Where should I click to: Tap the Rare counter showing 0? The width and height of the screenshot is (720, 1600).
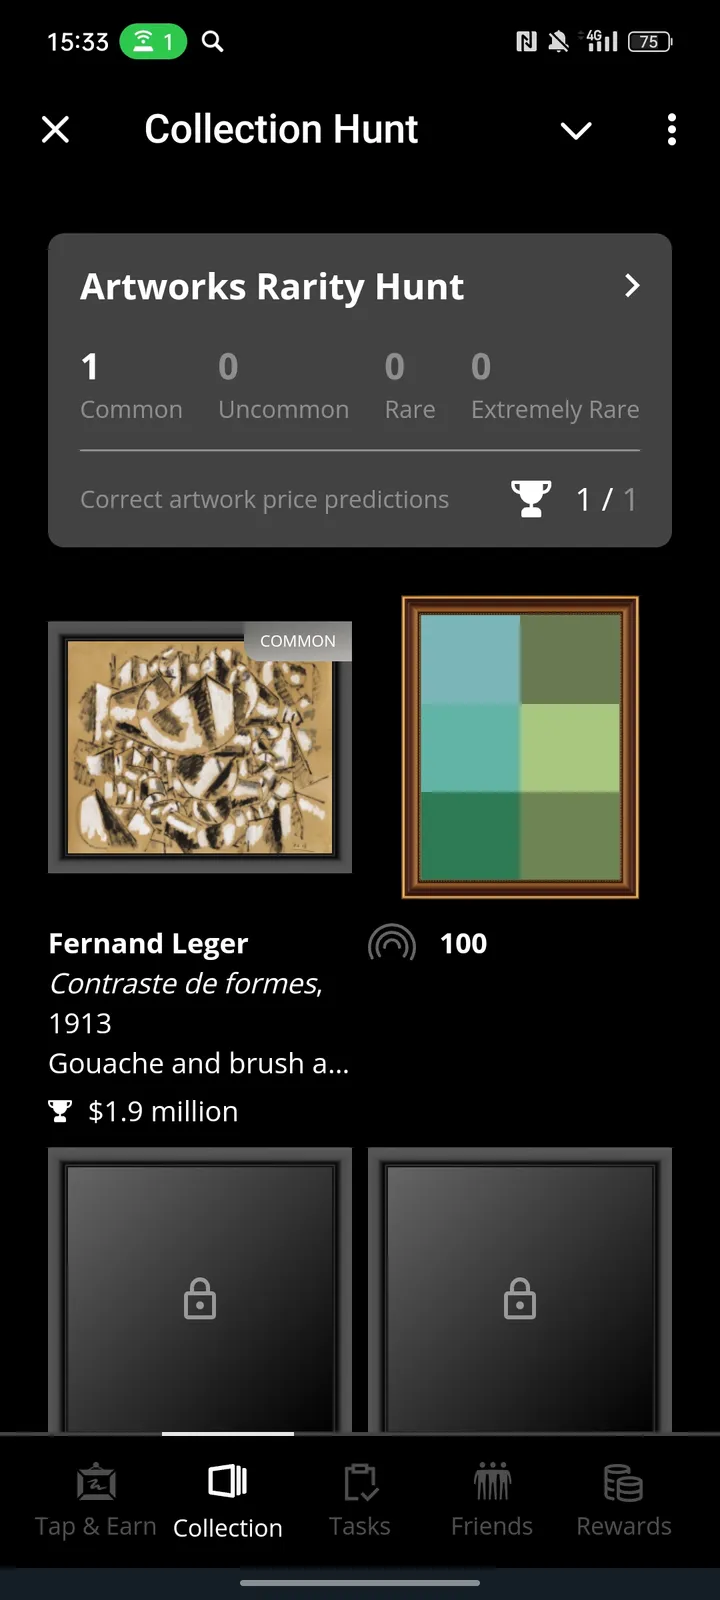410,385
